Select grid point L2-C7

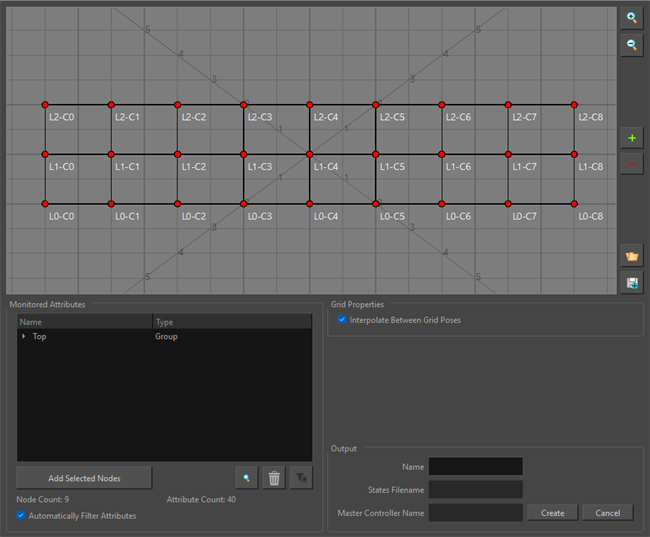click(x=508, y=105)
